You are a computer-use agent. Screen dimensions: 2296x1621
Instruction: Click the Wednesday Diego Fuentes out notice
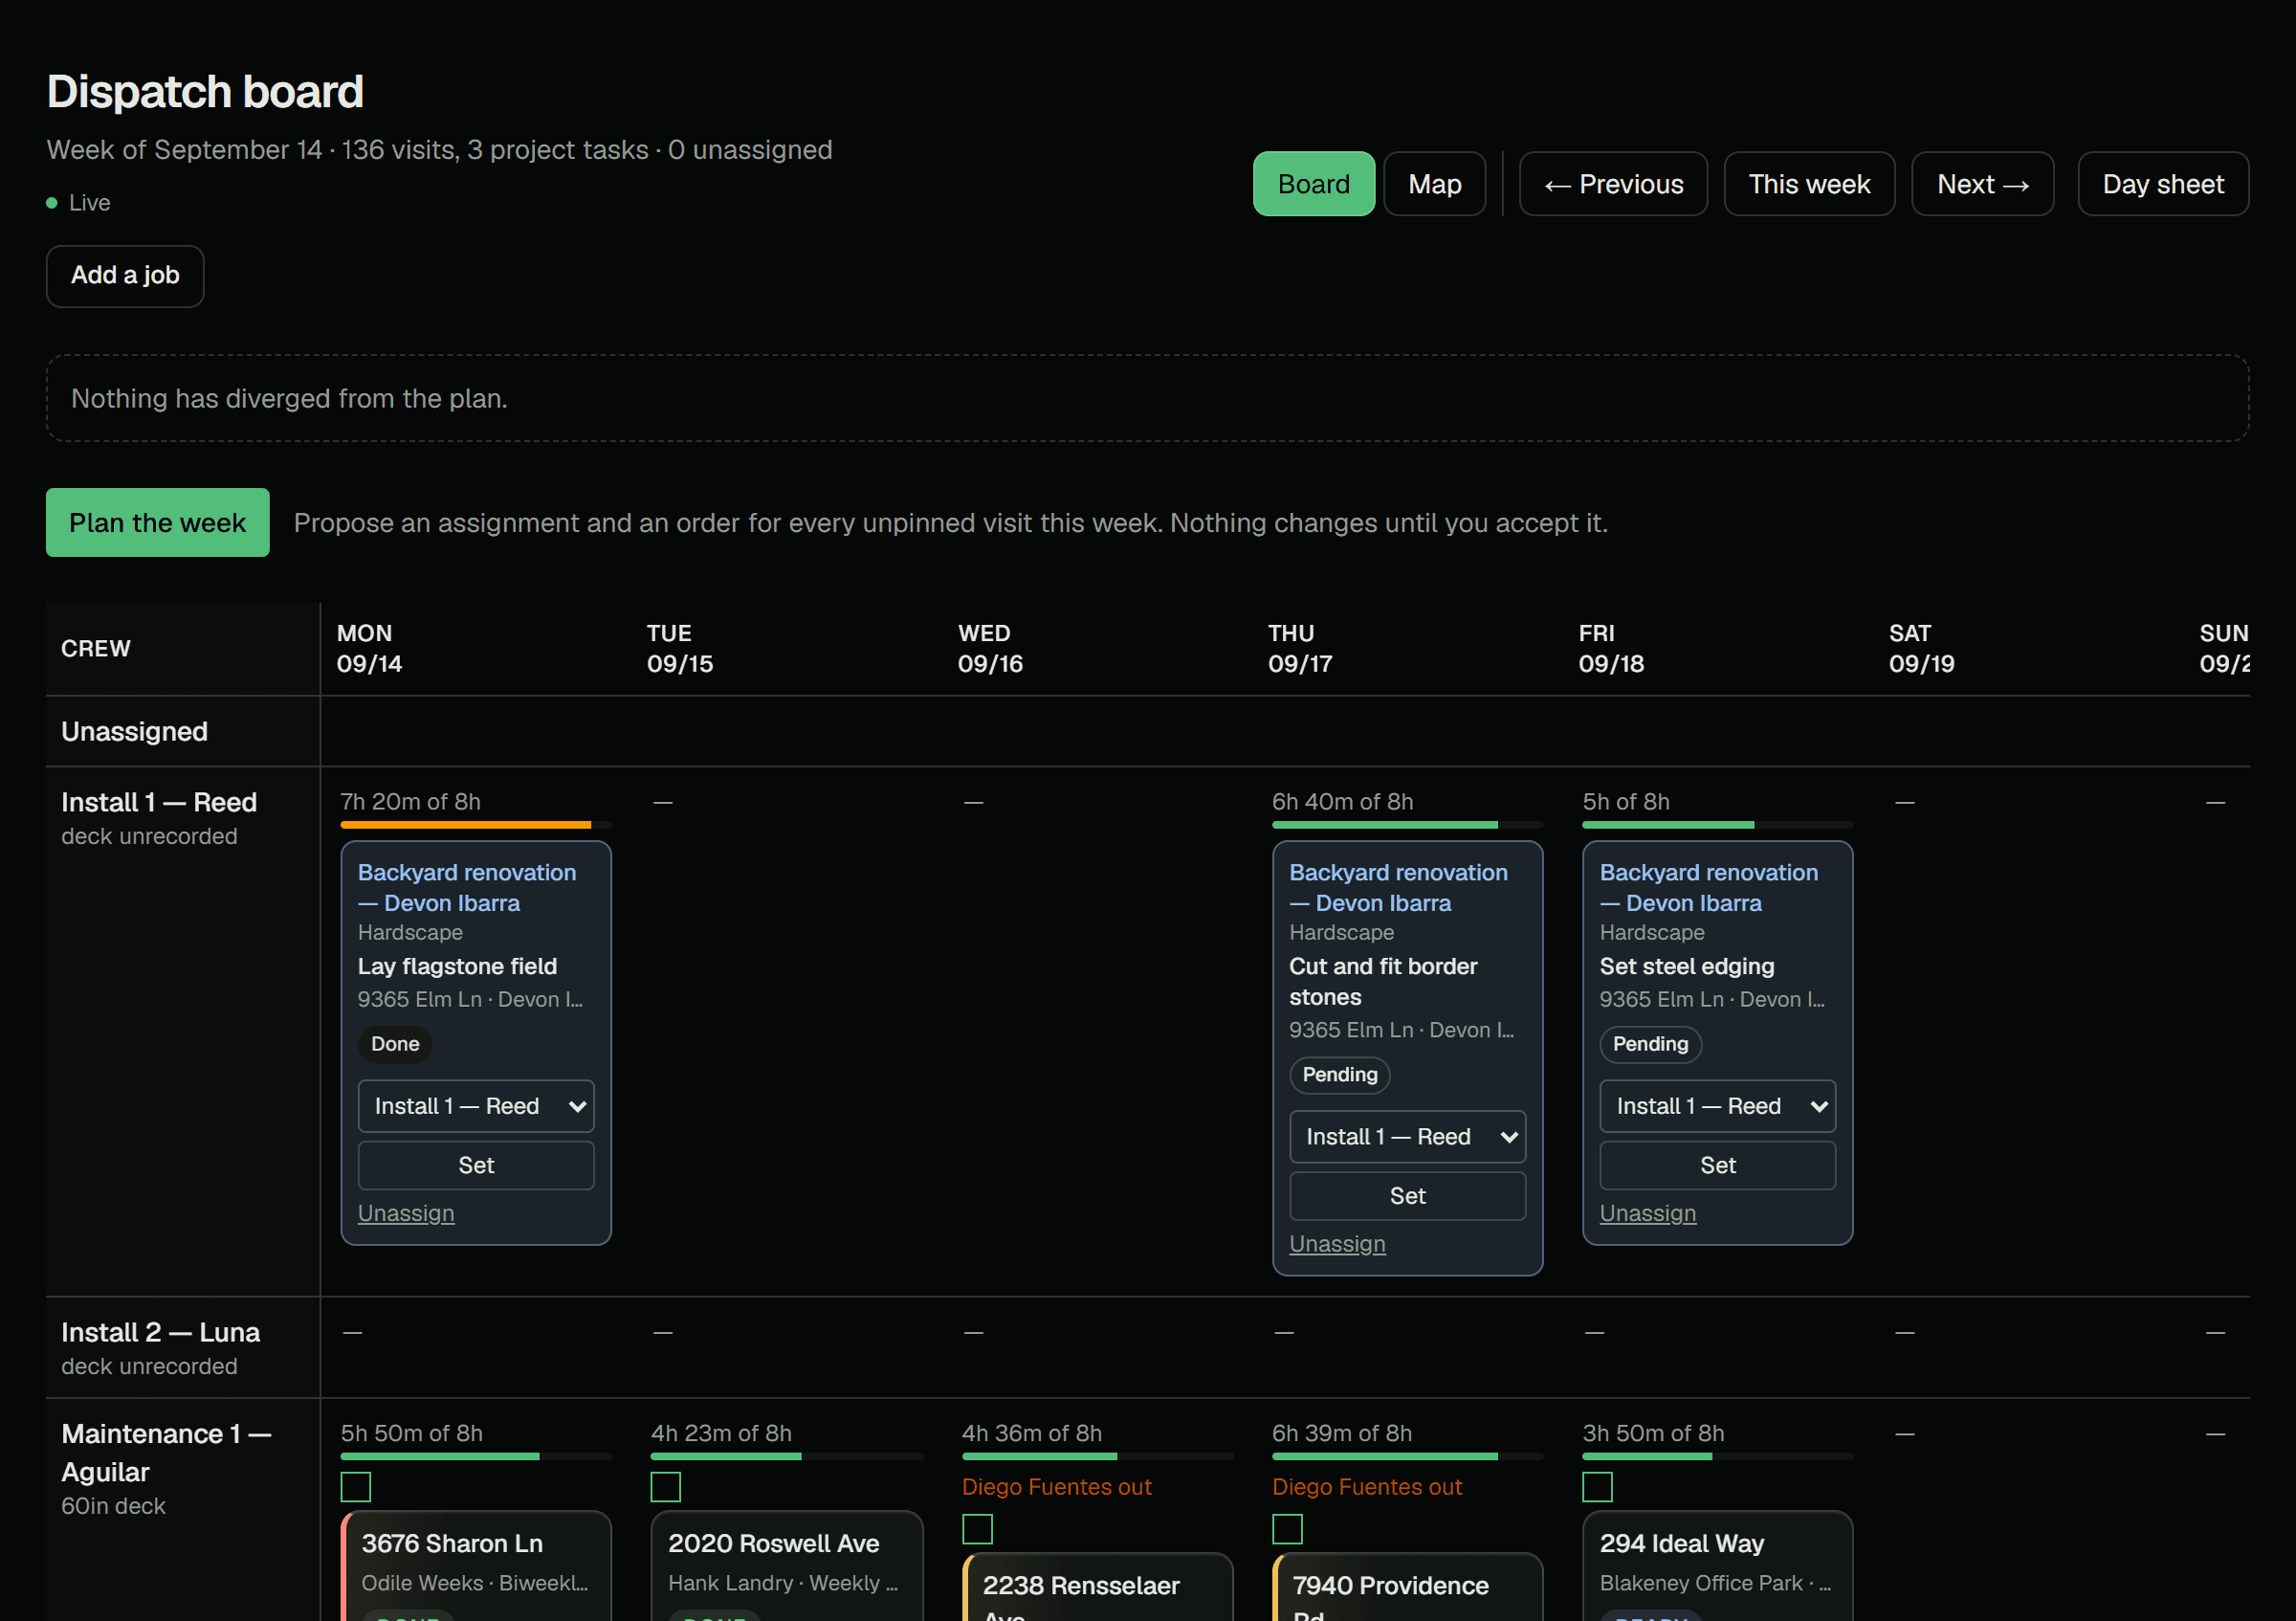click(x=1056, y=1487)
